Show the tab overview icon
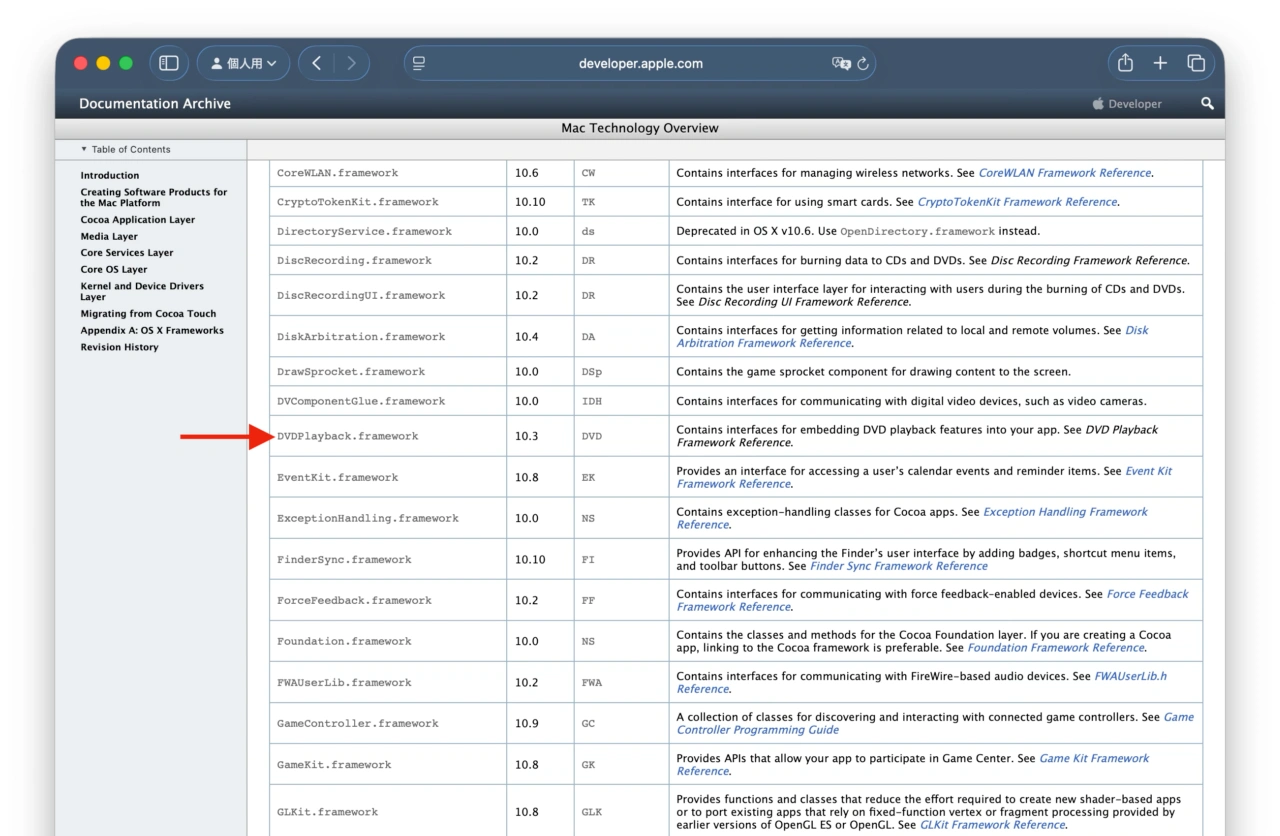The width and height of the screenshot is (1280, 836). [x=1196, y=63]
